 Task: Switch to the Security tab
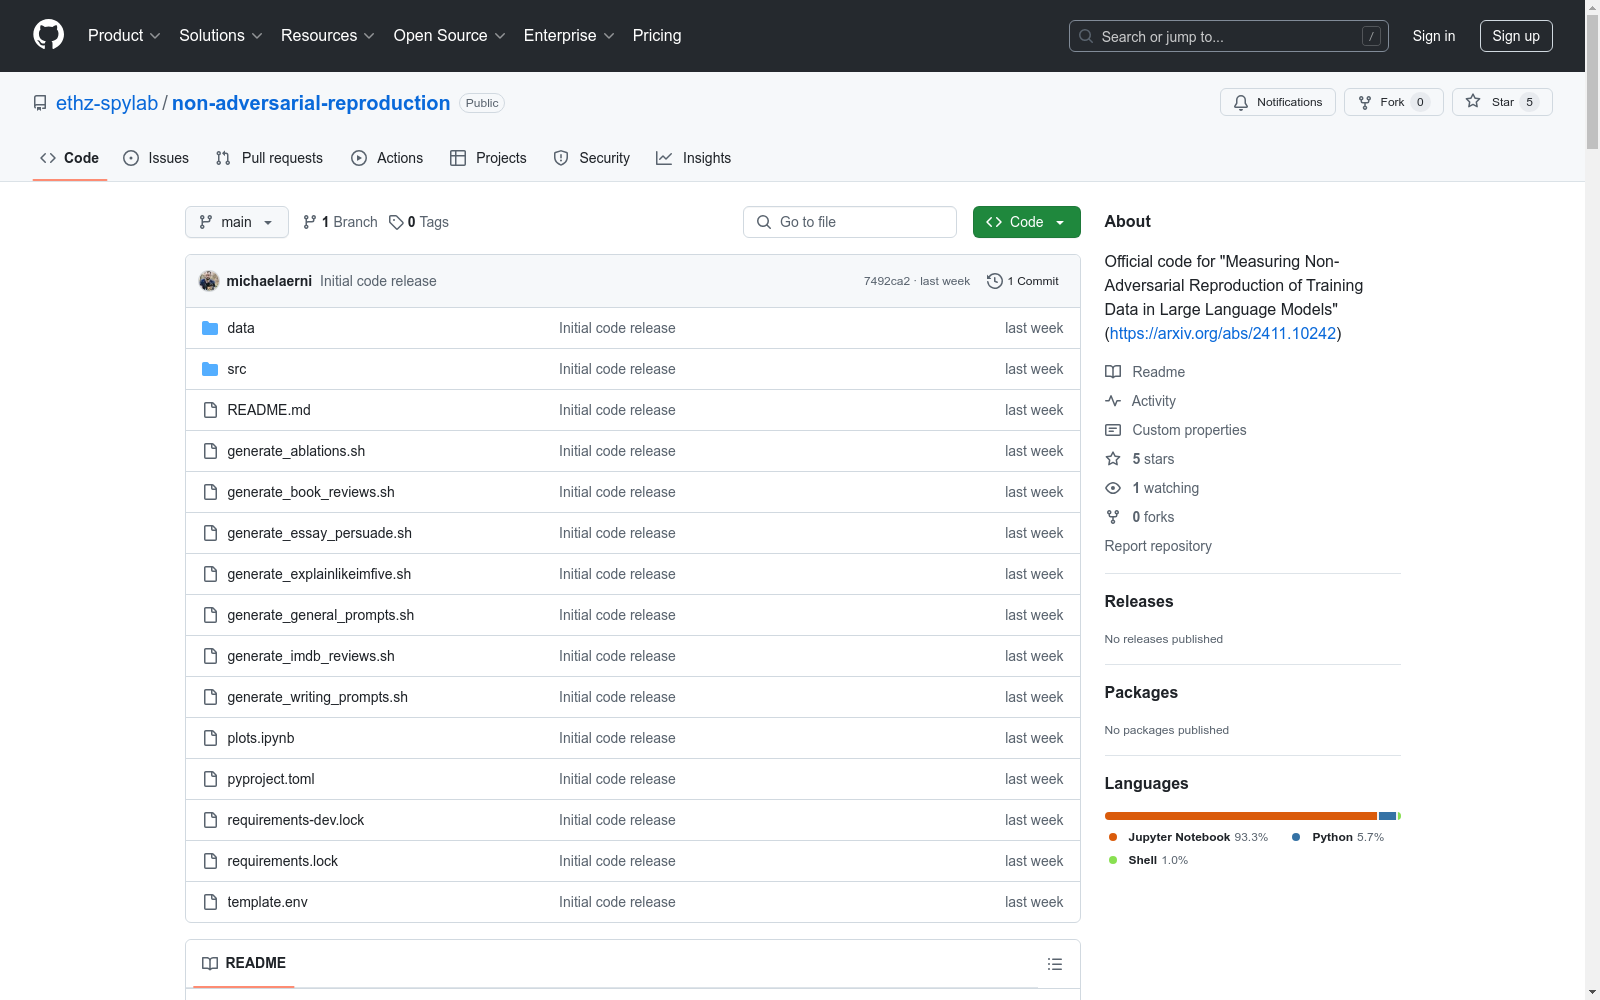coord(592,158)
